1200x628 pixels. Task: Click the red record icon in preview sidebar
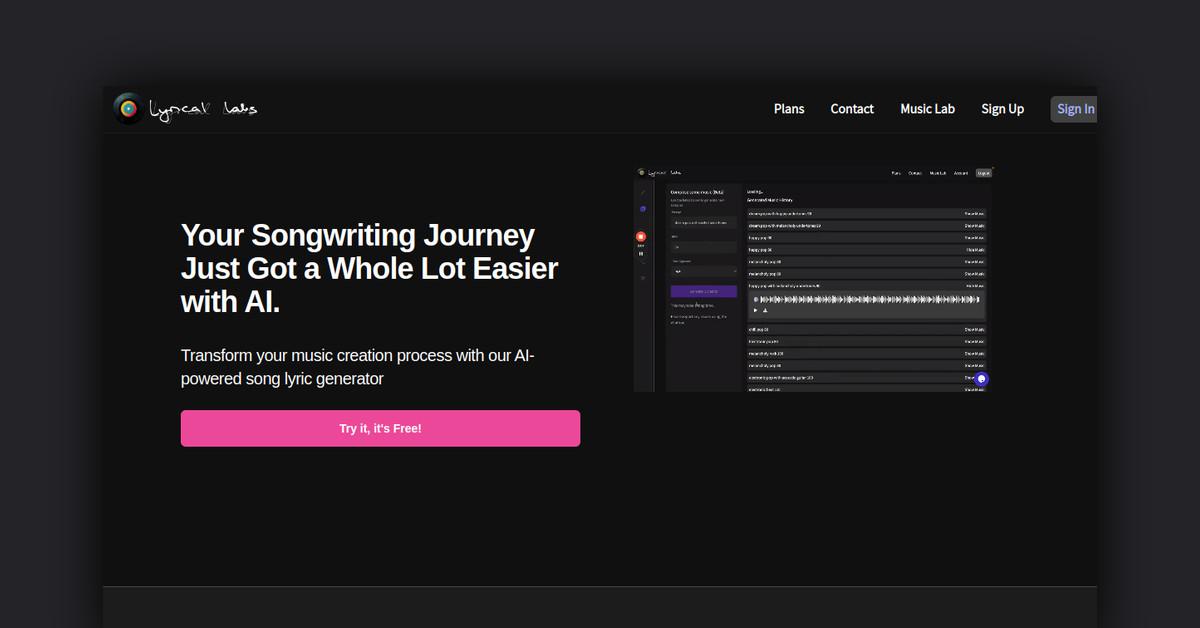pos(641,237)
